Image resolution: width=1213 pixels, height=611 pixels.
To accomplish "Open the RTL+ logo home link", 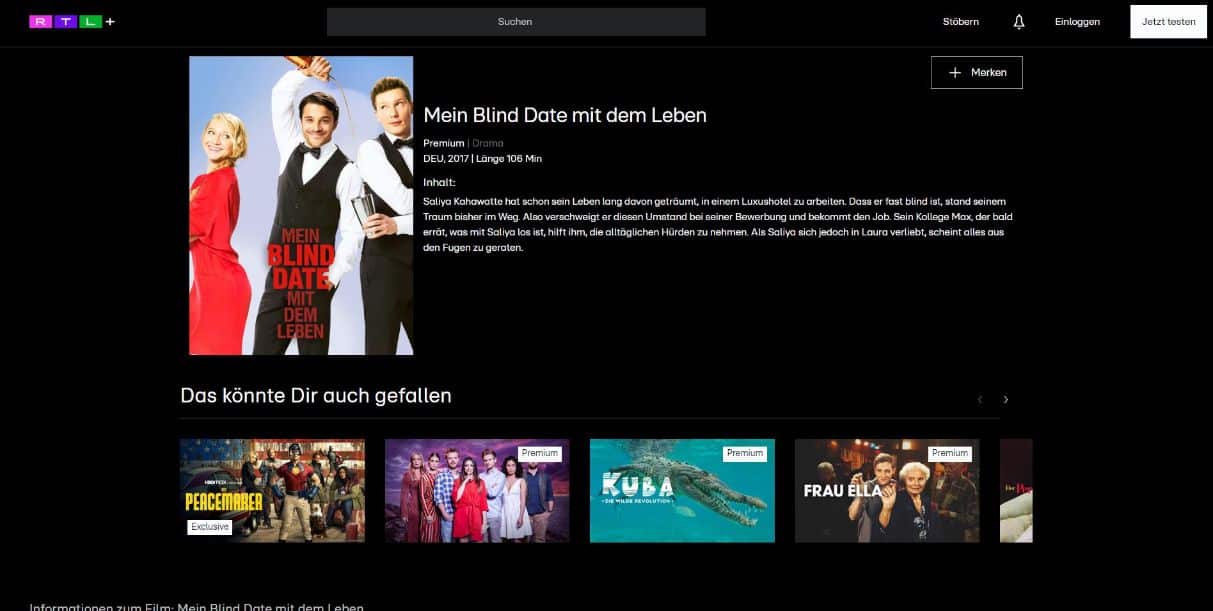I will [72, 21].
